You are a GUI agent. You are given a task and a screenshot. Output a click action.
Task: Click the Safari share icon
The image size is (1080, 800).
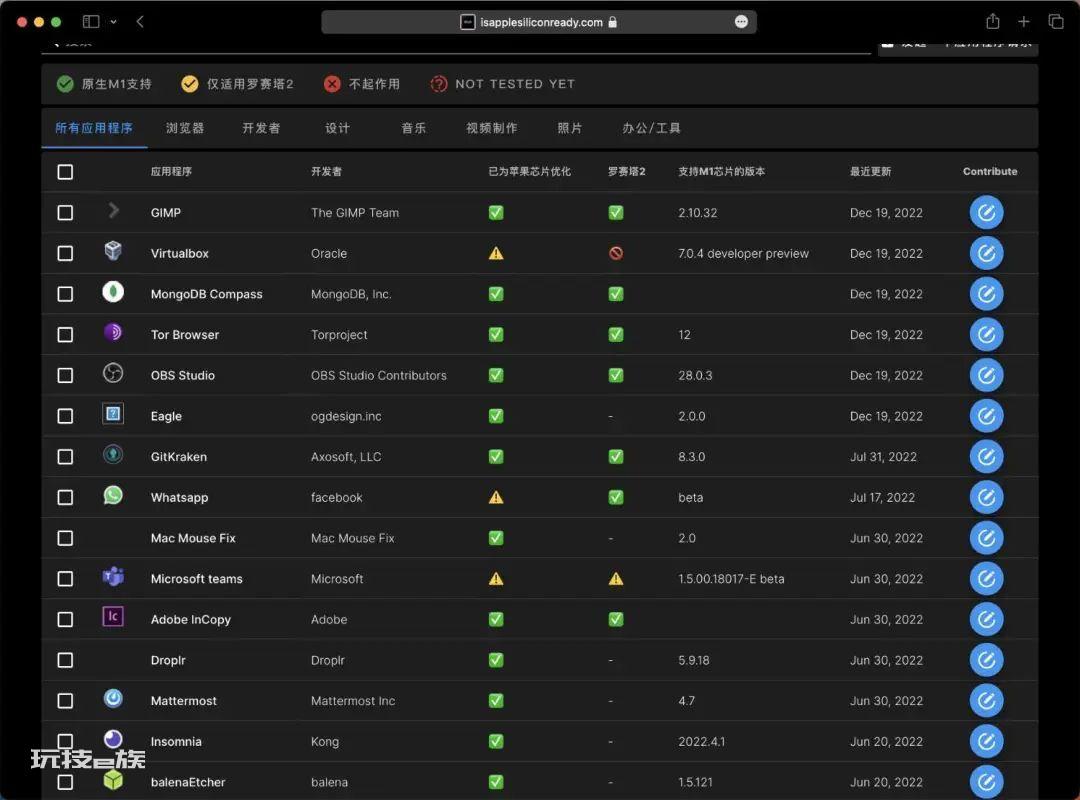993,21
